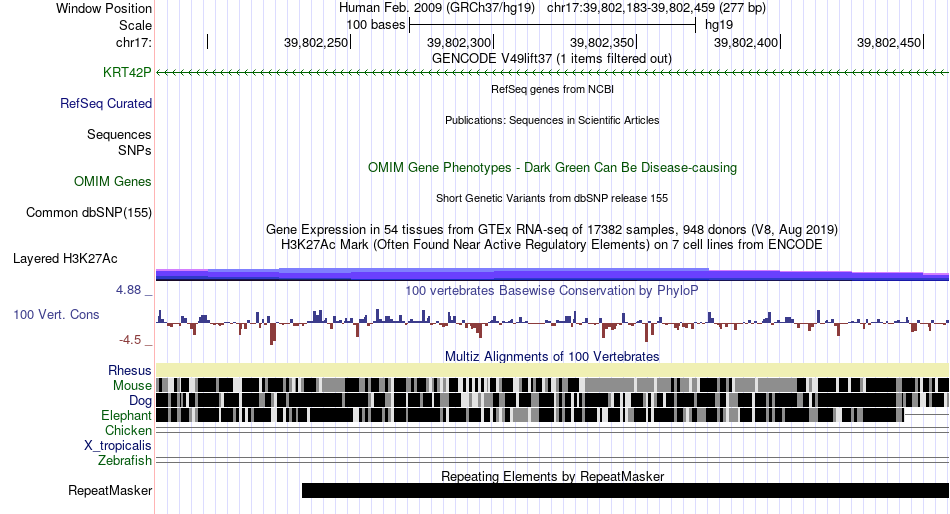Click the KRT42P intron arrow line
950x514 pixels.
pyautogui.click(x=552, y=72)
